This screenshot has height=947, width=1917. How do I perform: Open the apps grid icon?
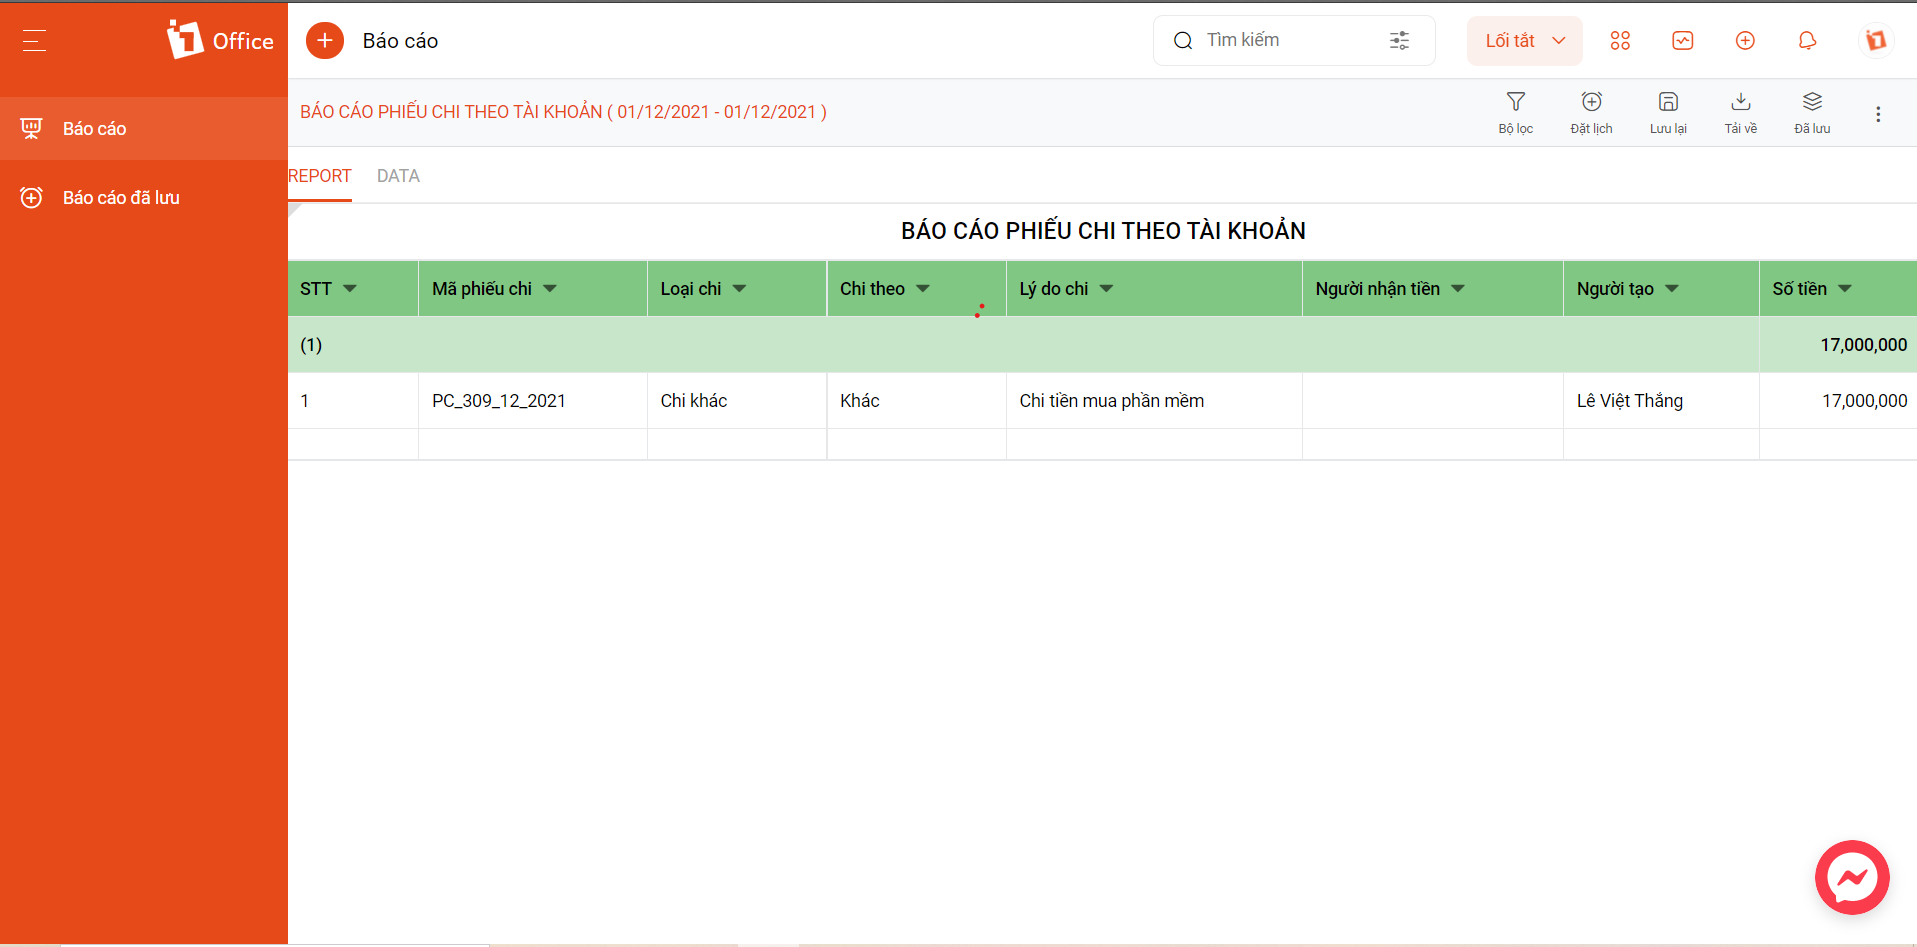[x=1620, y=41]
